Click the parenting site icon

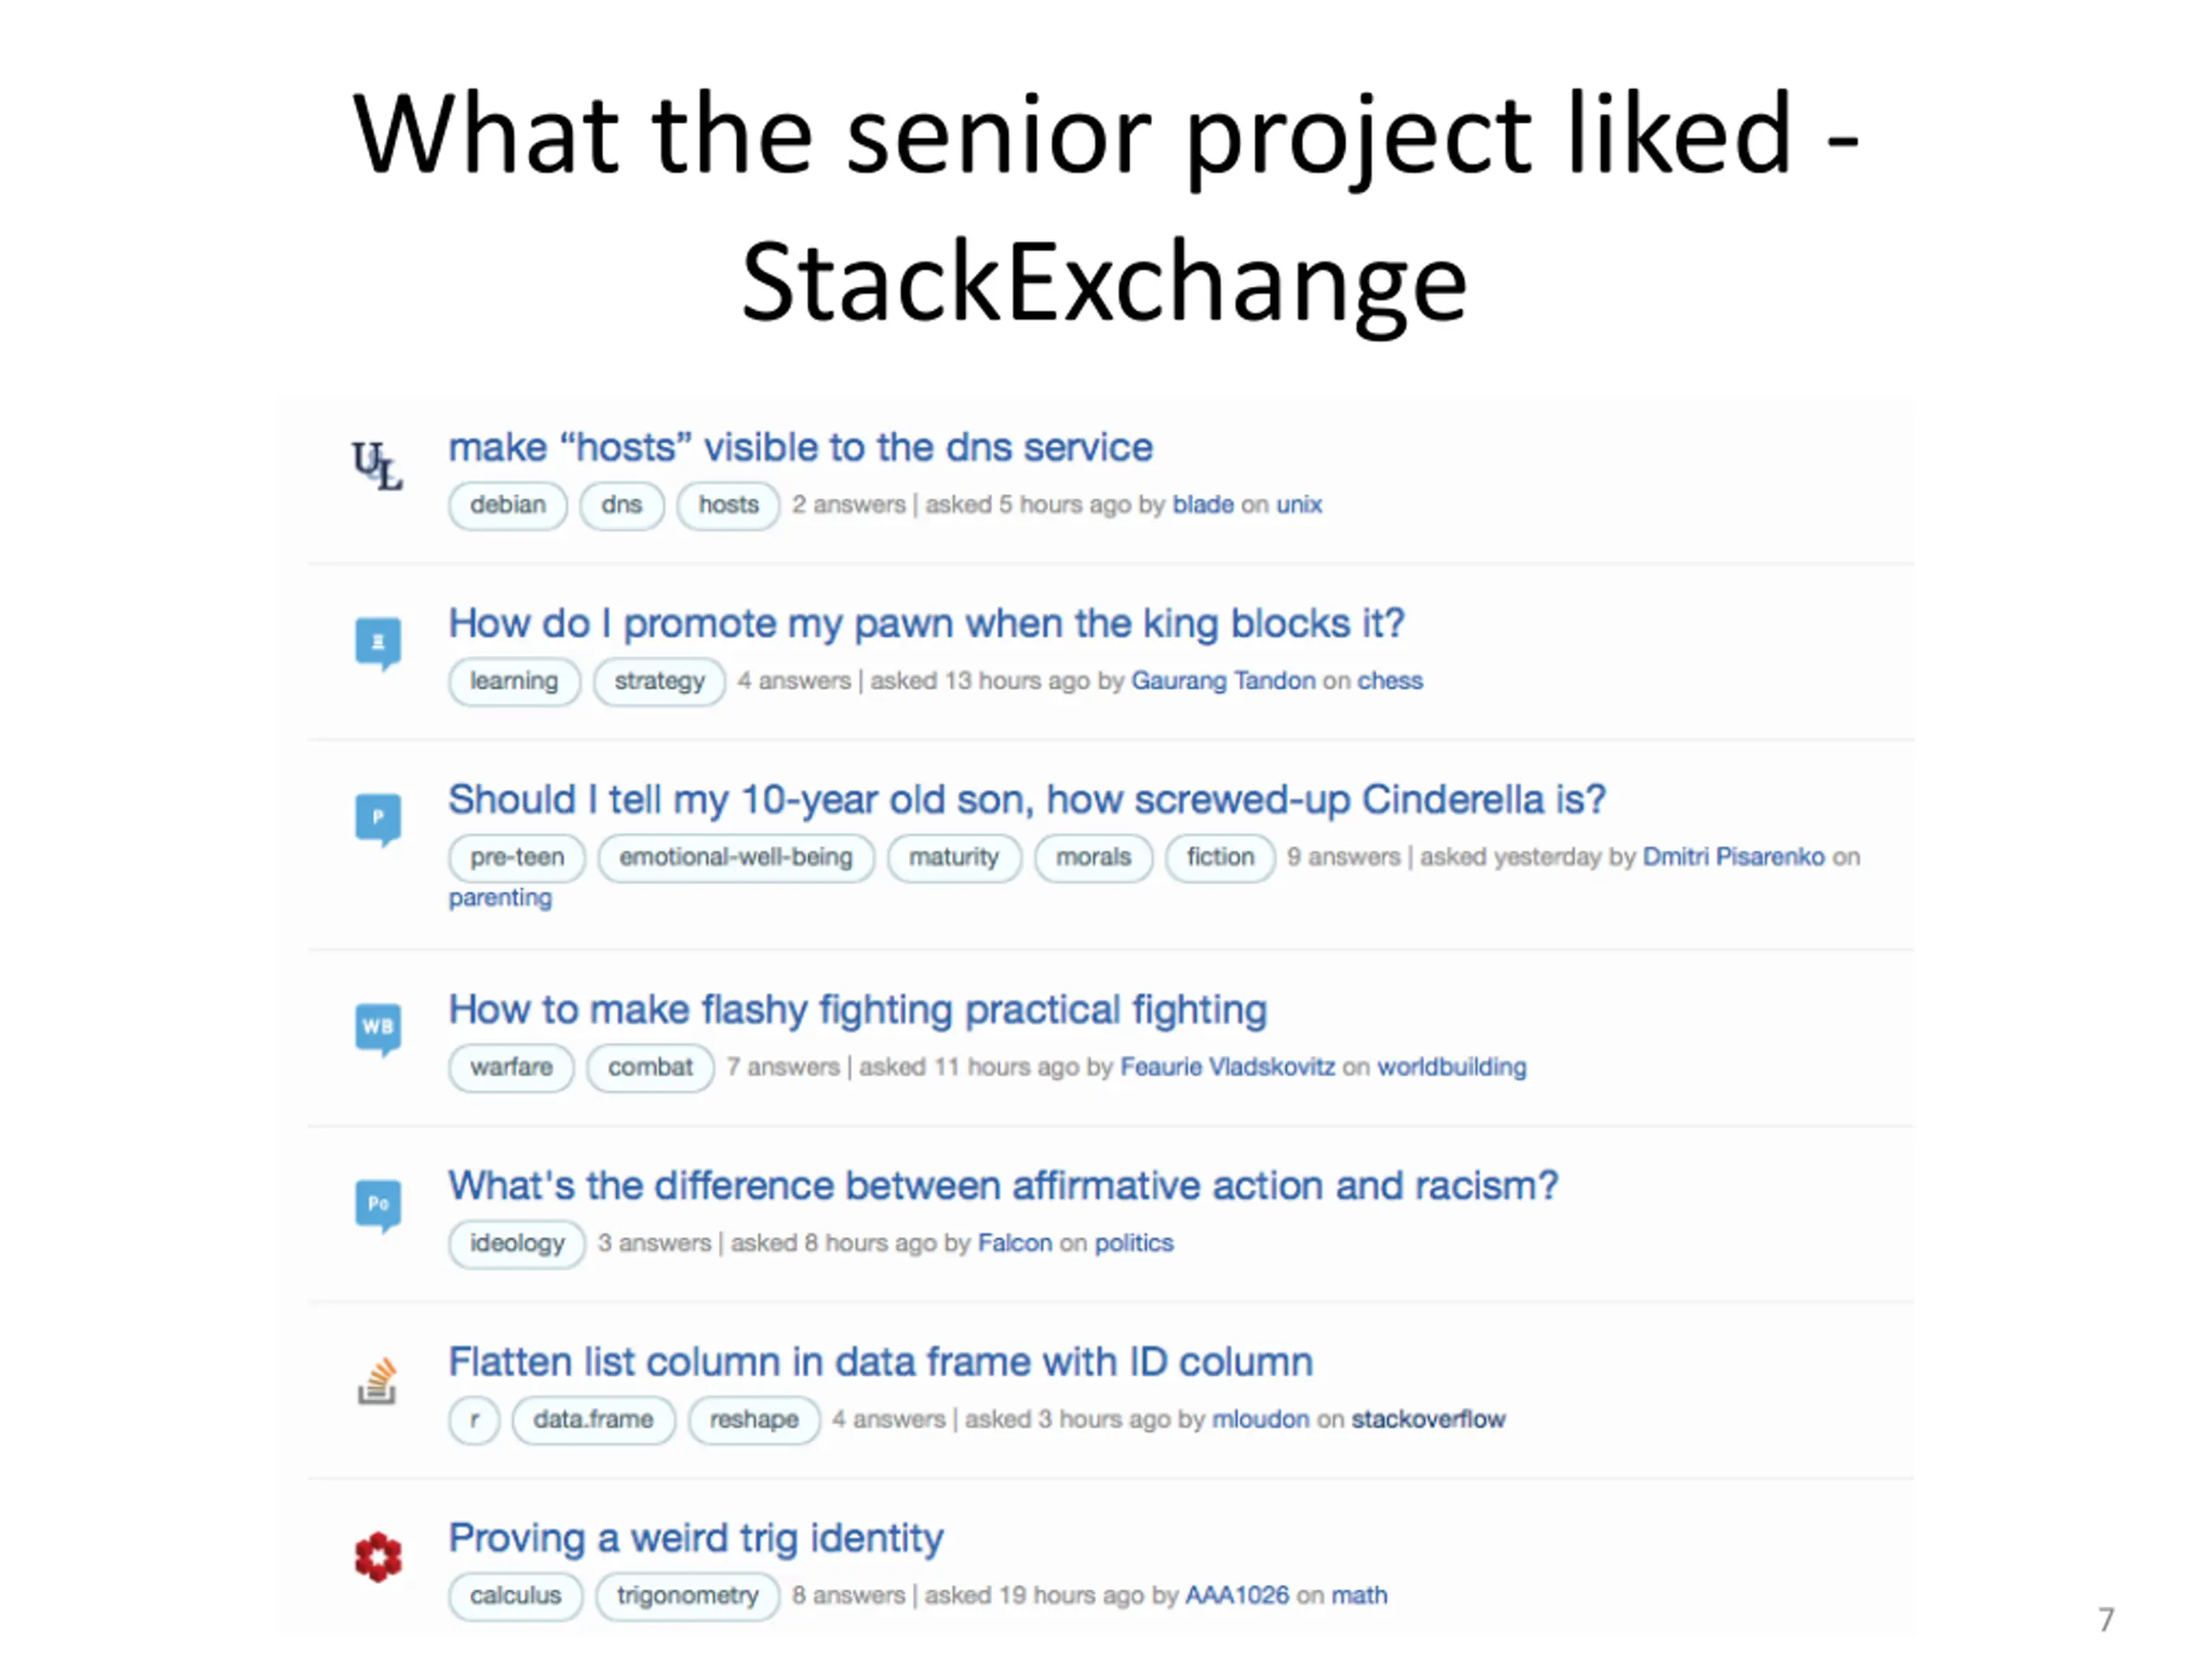[378, 819]
